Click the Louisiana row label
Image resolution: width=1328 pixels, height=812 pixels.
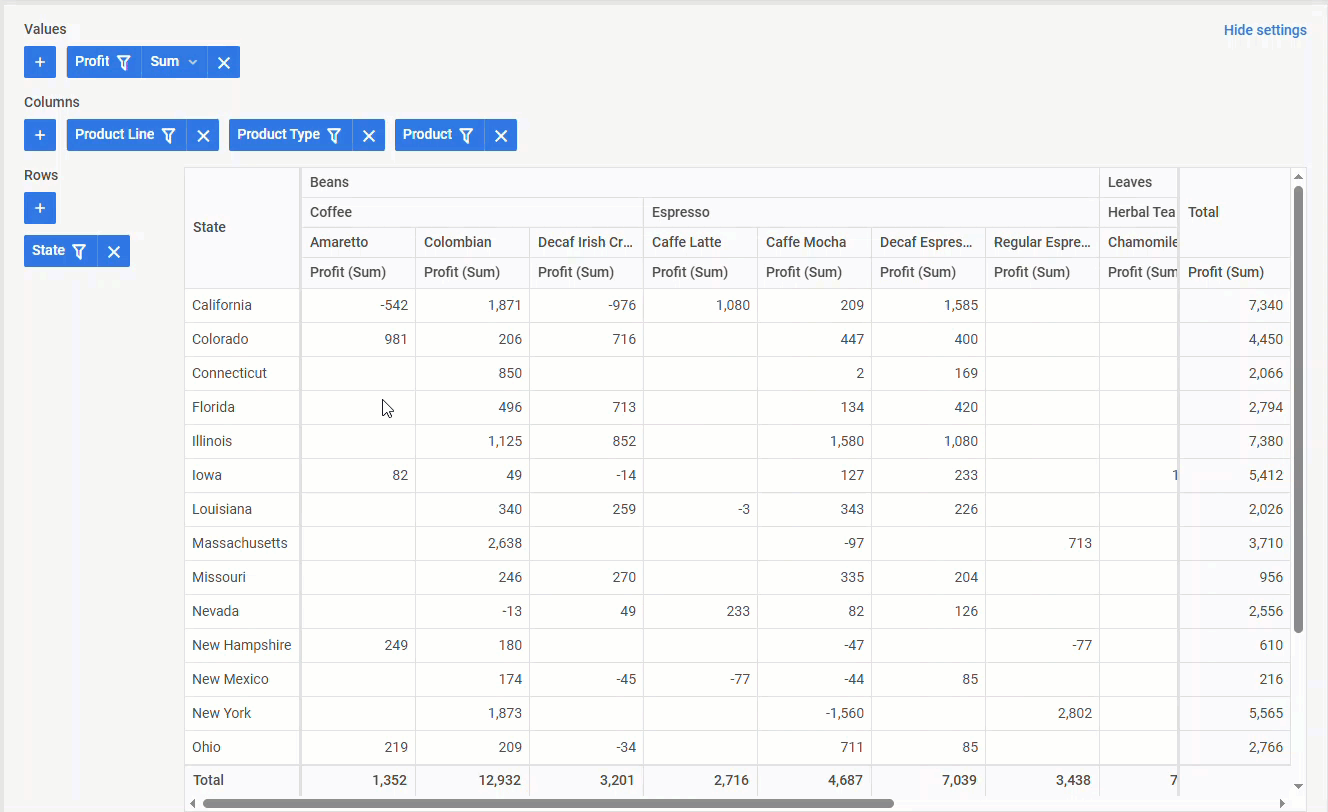pyautogui.click(x=242, y=510)
